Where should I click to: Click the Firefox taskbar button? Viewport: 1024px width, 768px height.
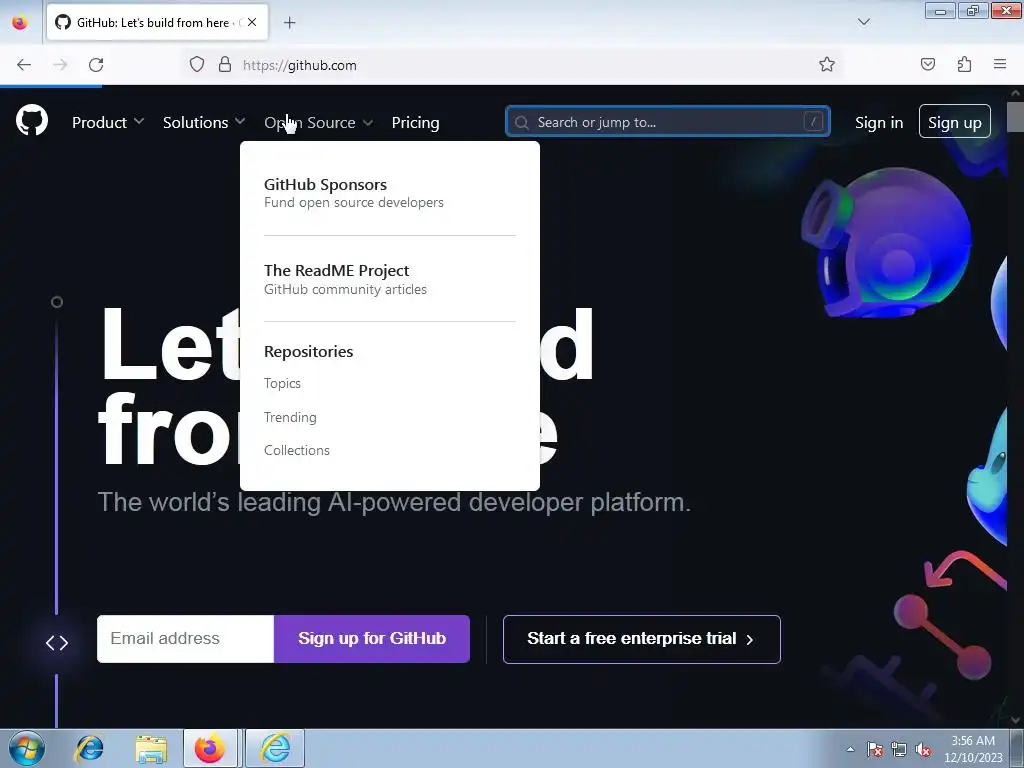click(210, 748)
